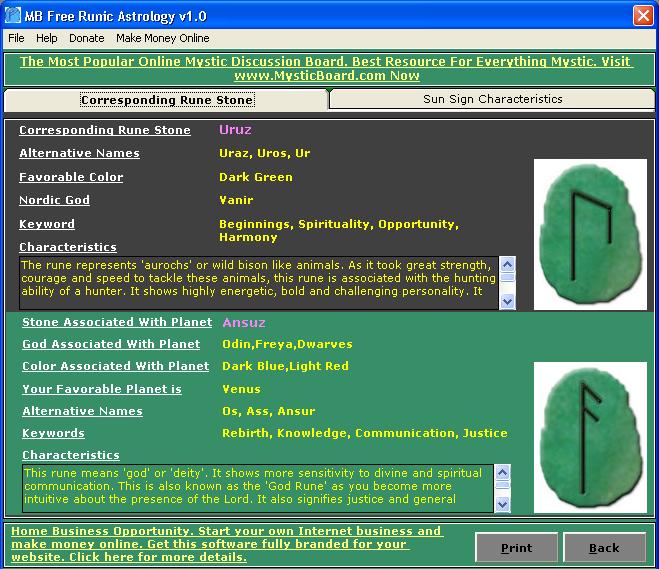Click 'Uraz, Uros, Ur' alternative names
Image resolution: width=659 pixels, height=569 pixels.
pos(264,153)
